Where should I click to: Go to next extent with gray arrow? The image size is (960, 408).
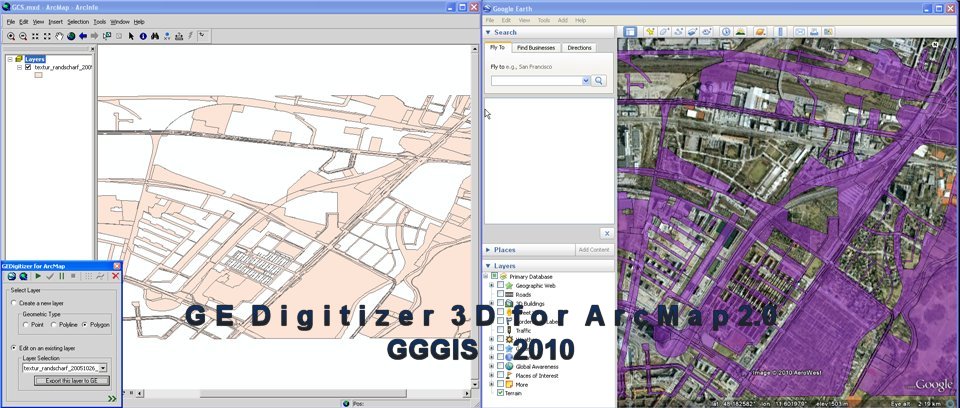(x=94, y=36)
